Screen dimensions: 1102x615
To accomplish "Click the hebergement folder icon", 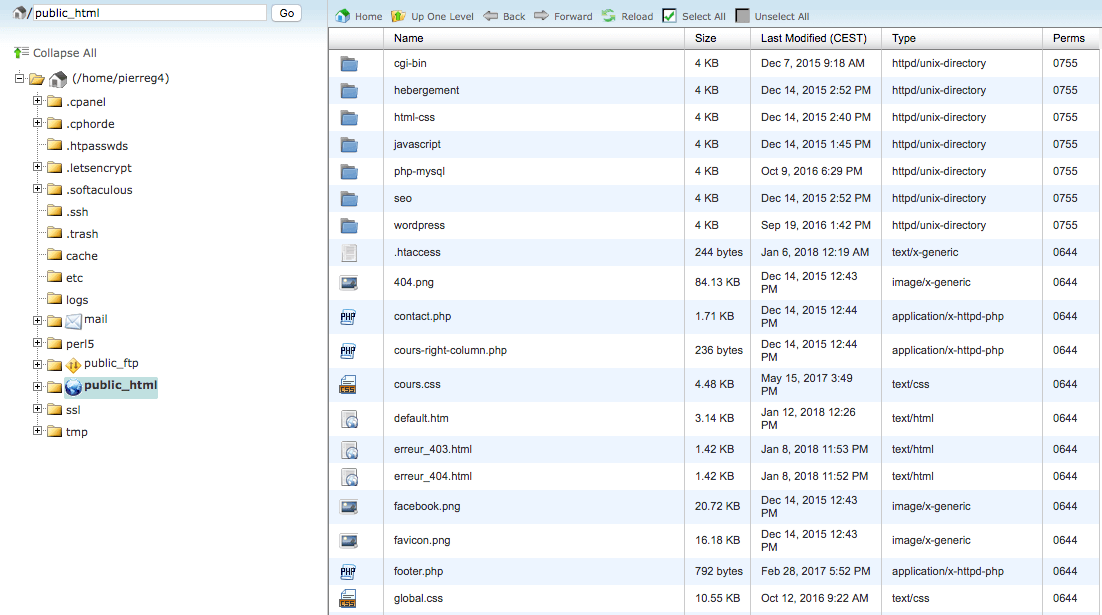I will [x=349, y=91].
